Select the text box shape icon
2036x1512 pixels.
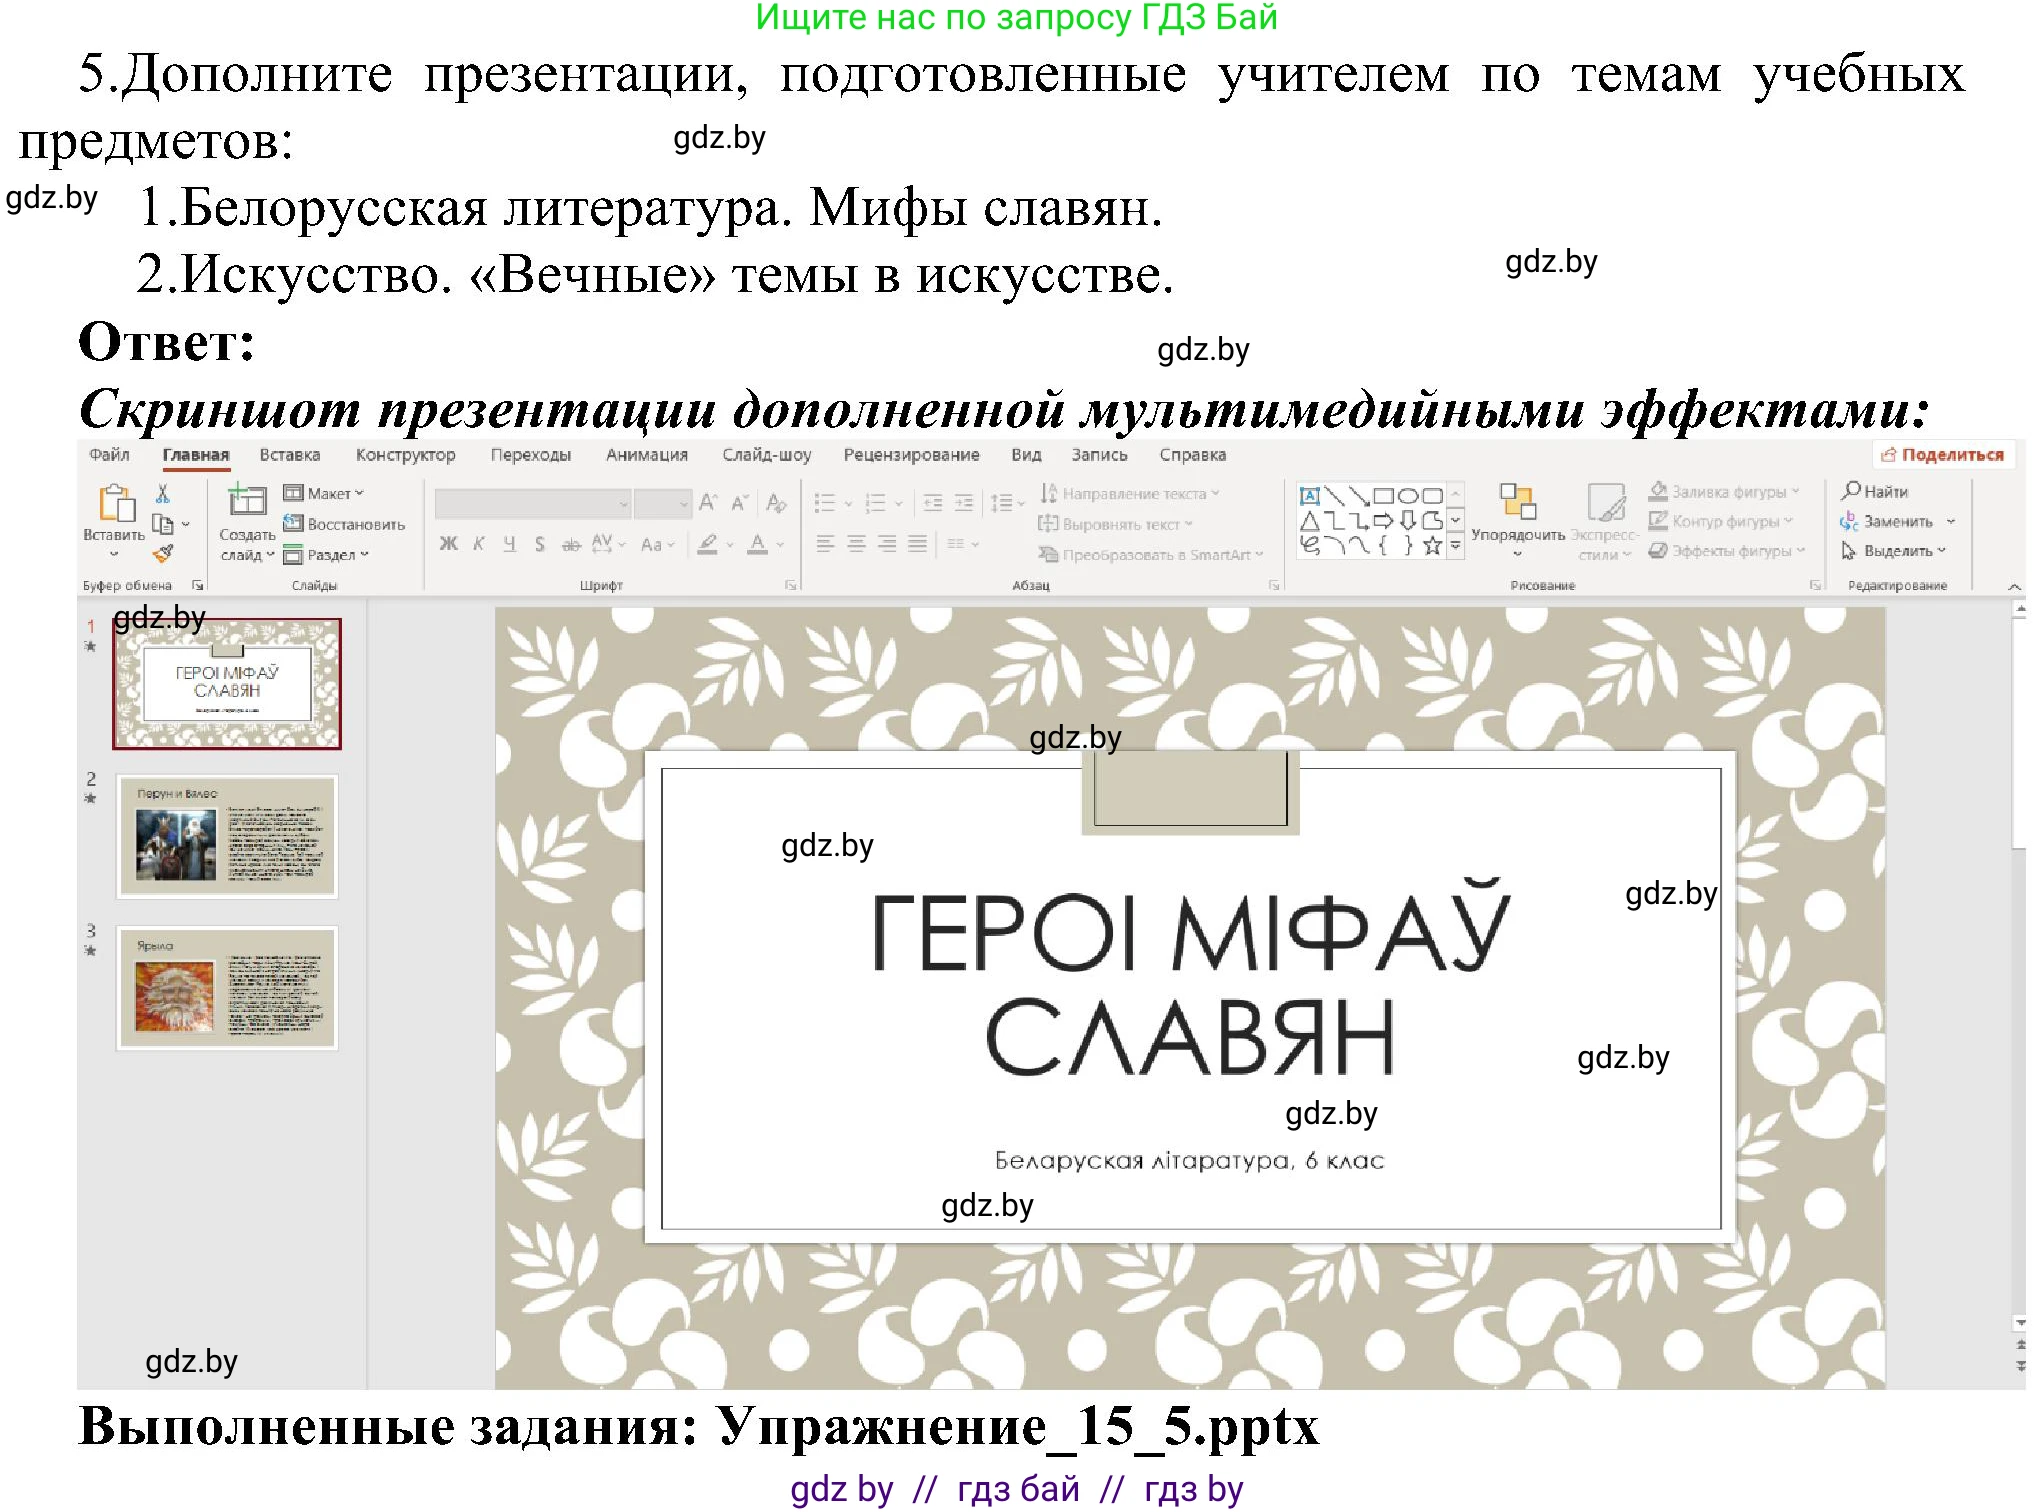click(x=1311, y=495)
